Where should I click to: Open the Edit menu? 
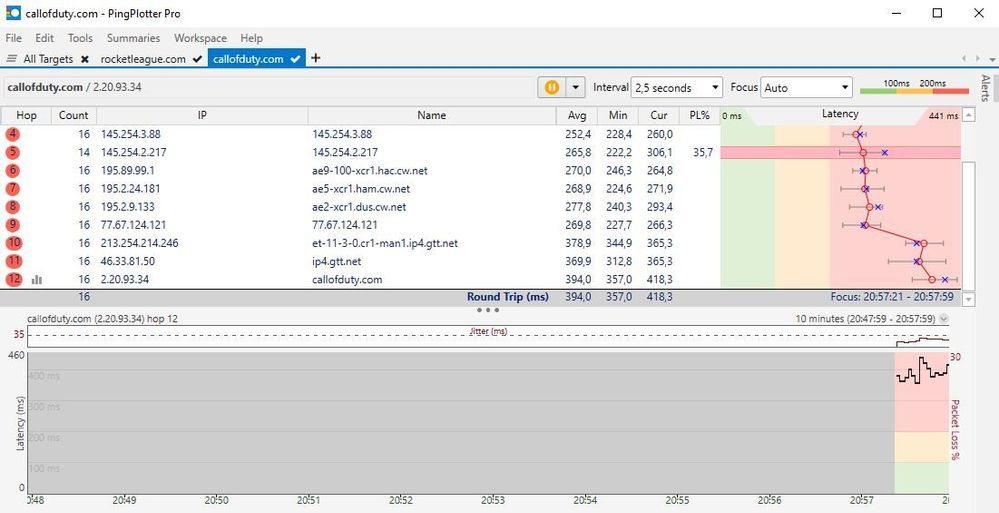click(x=45, y=38)
